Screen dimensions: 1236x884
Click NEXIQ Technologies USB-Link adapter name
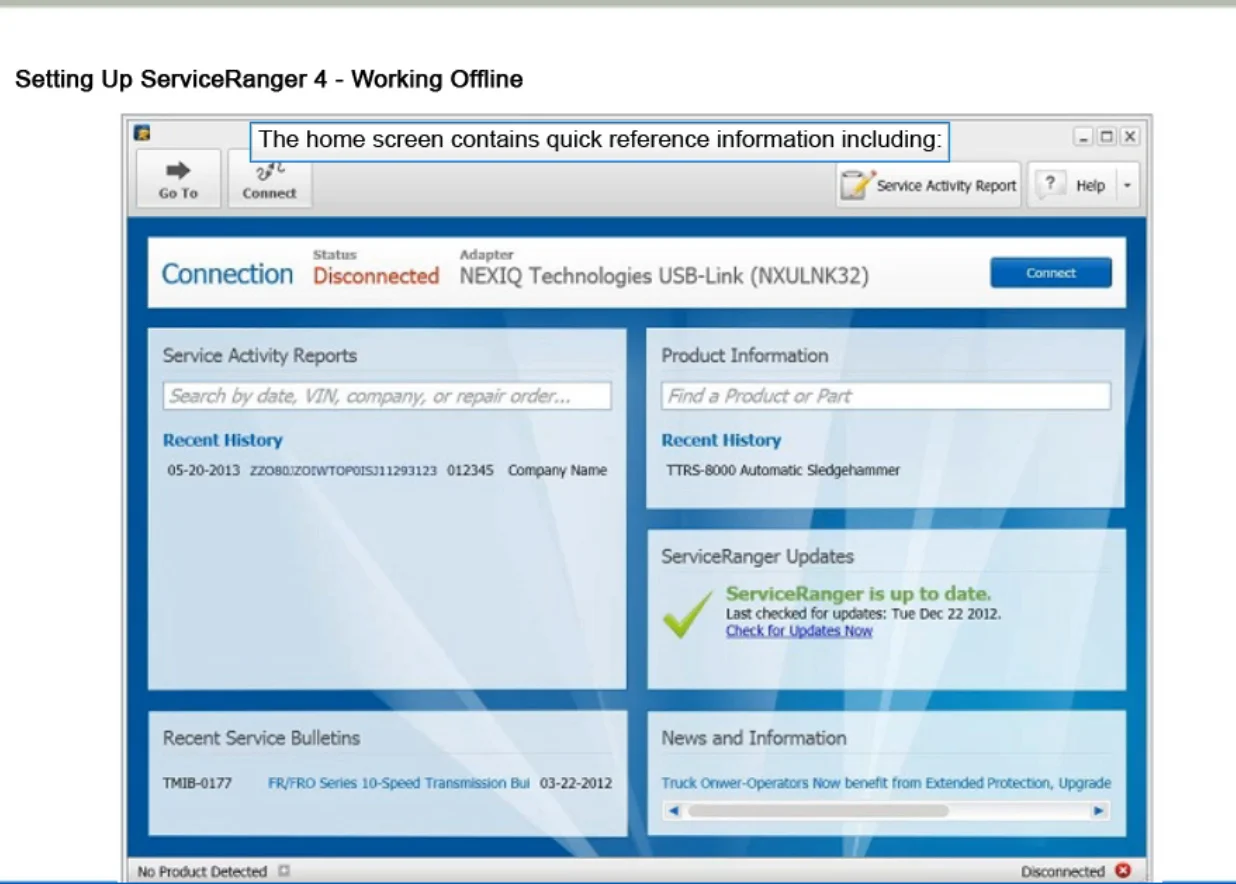[x=664, y=276]
